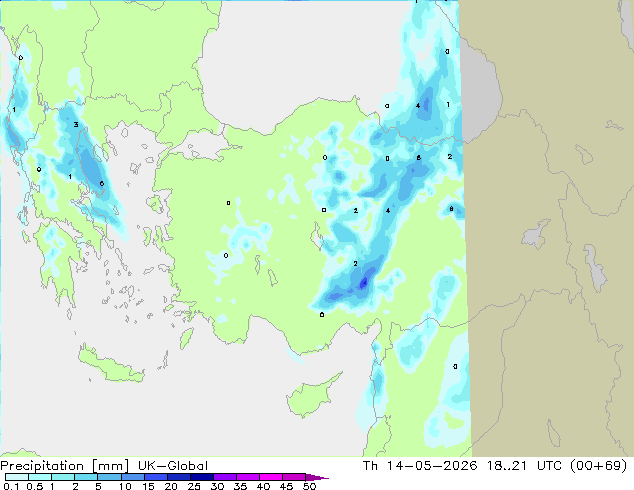Click the '(00+69)' forecast offset text
Viewport: 634px width, 490px height.
point(598,466)
